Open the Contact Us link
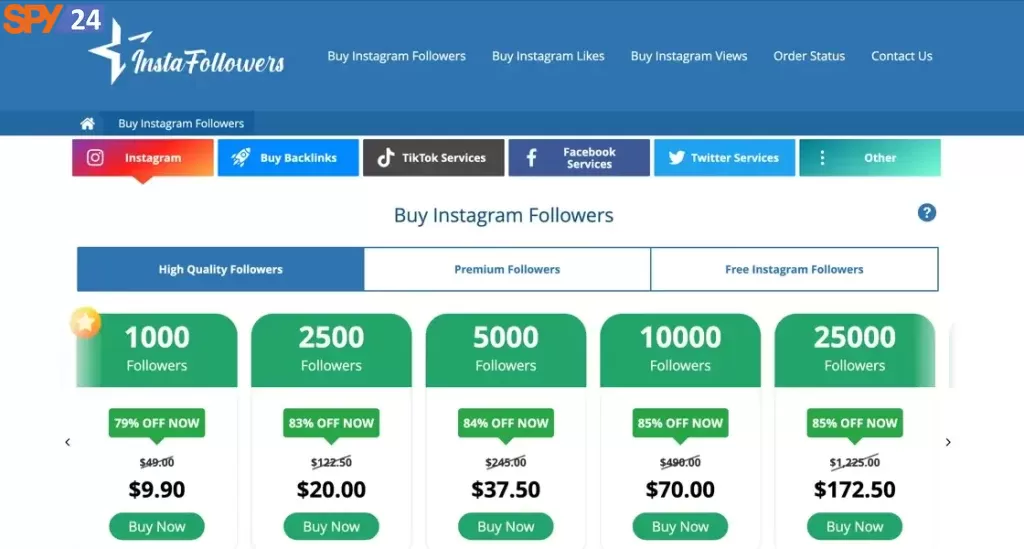This screenshot has height=549, width=1024. [x=901, y=56]
